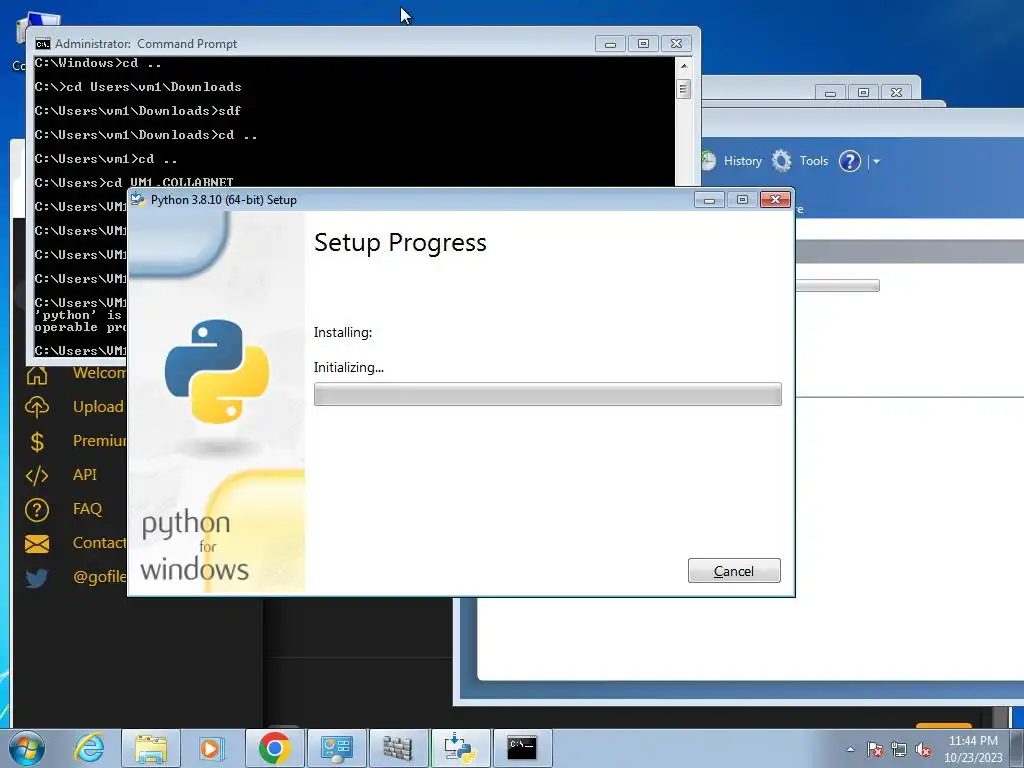Click the Python setup progress bar
This screenshot has height=768, width=1024.
pos(547,394)
